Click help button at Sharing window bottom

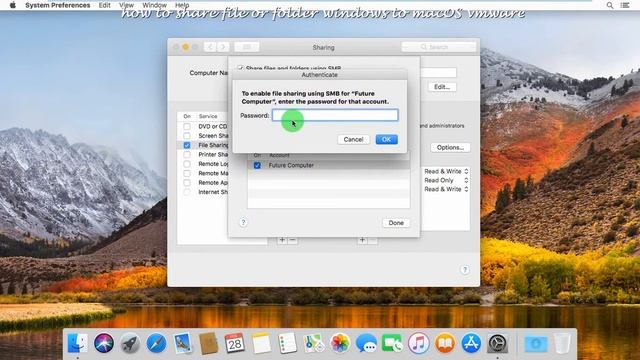click(x=464, y=270)
